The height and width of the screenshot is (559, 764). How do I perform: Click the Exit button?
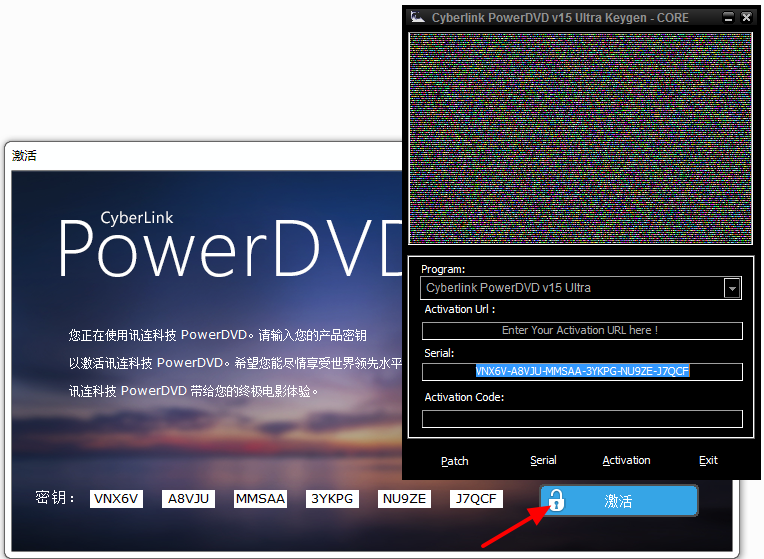click(708, 461)
